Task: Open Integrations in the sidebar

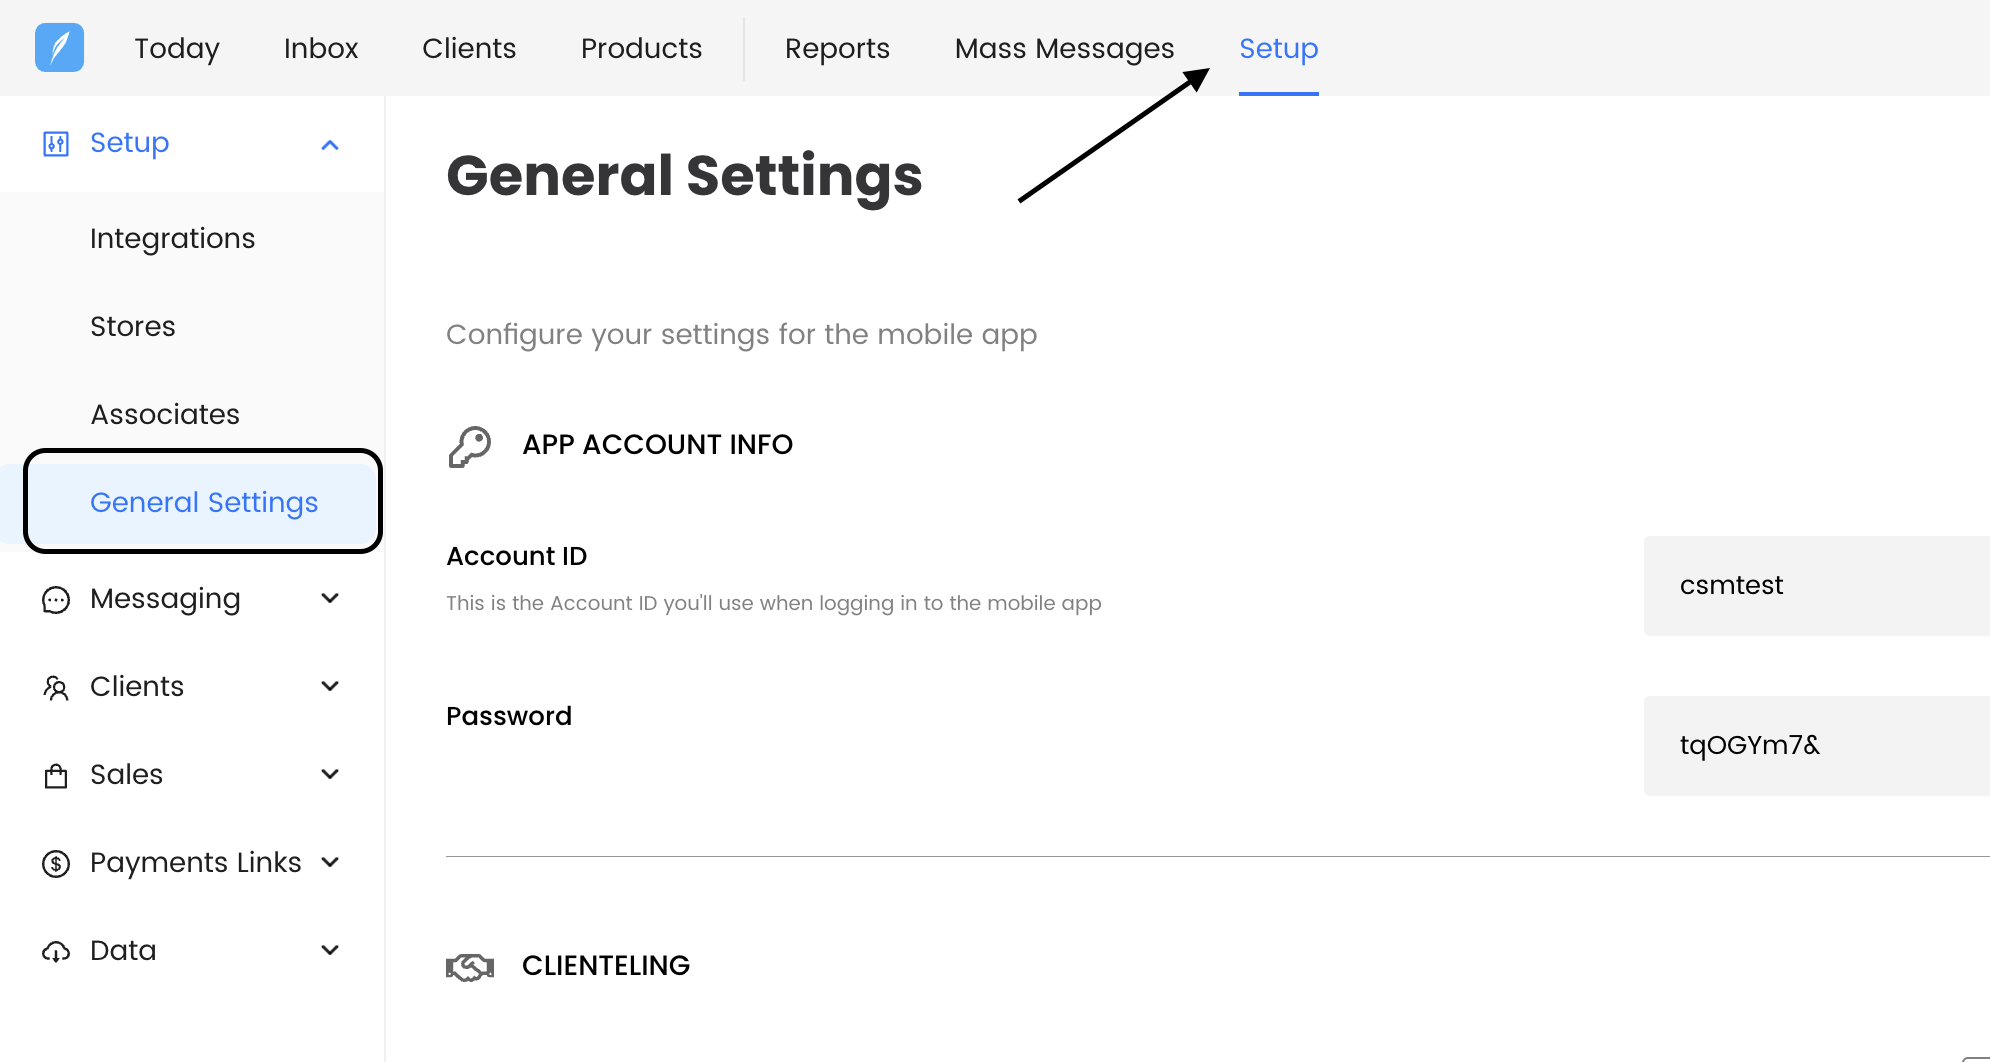Action: 172,238
